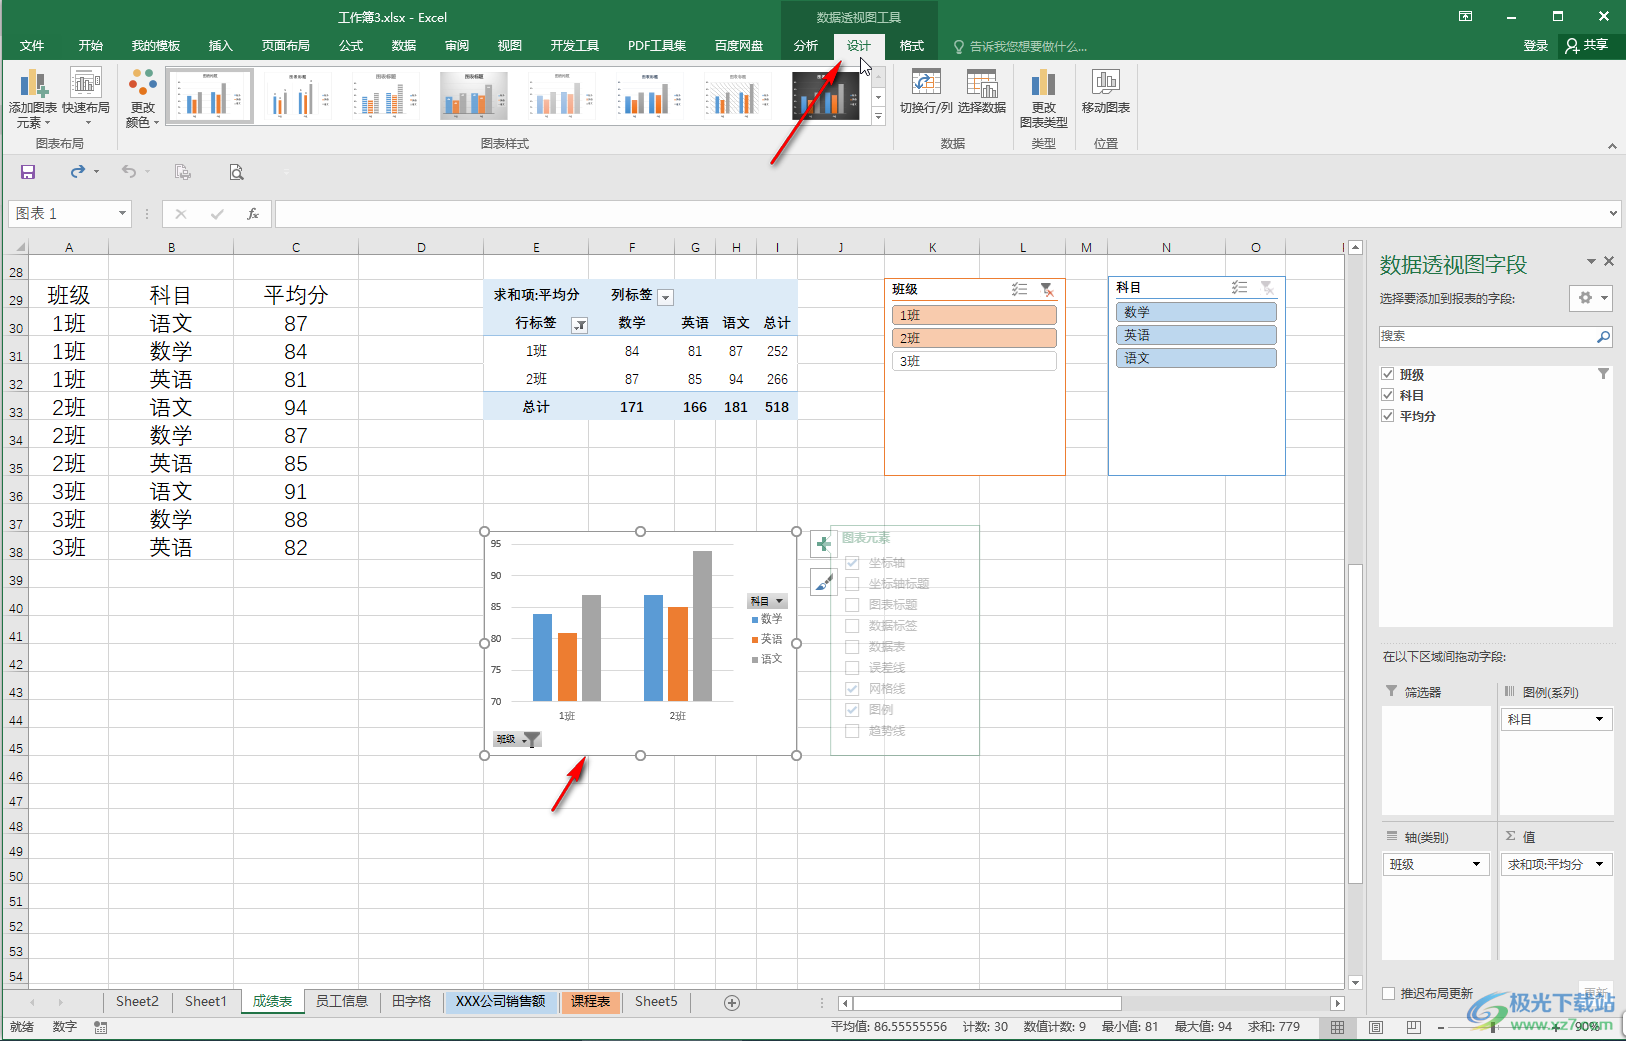Click the Save icon in quick access toolbar
Image resolution: width=1626 pixels, height=1041 pixels.
click(28, 172)
